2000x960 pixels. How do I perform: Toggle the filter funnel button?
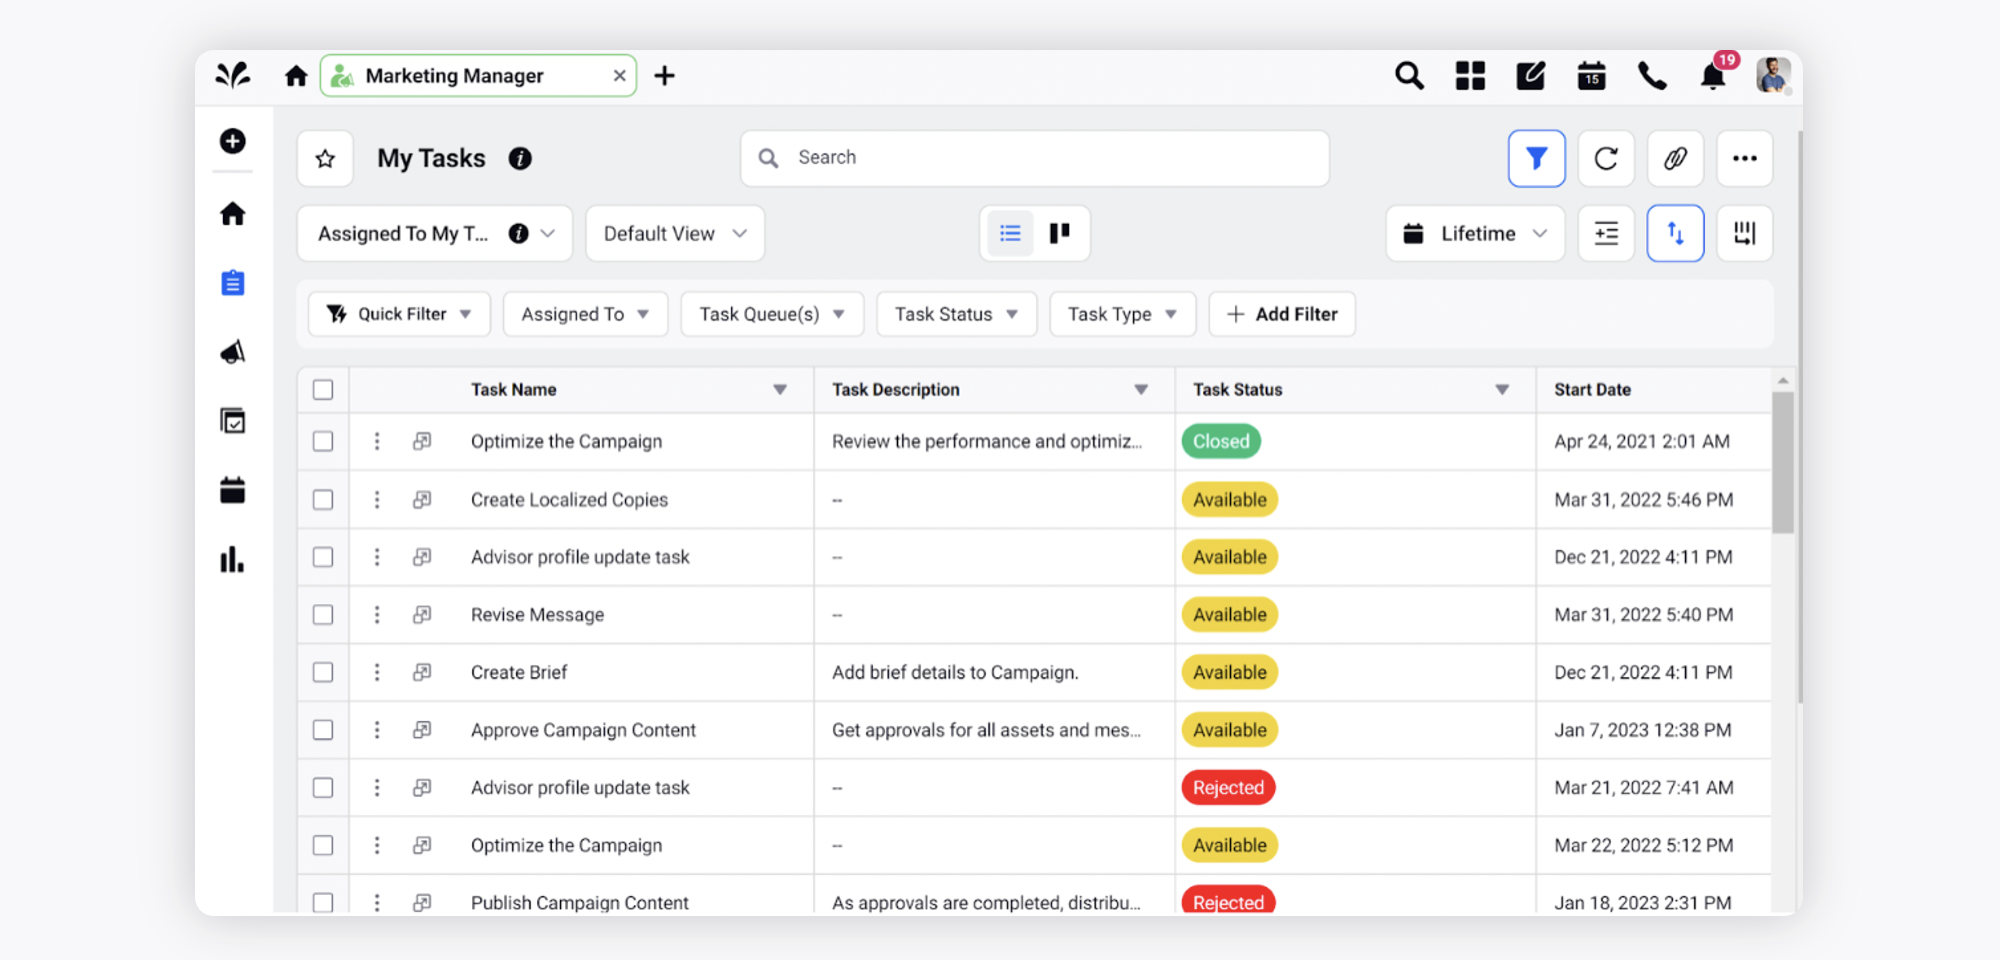(1537, 158)
